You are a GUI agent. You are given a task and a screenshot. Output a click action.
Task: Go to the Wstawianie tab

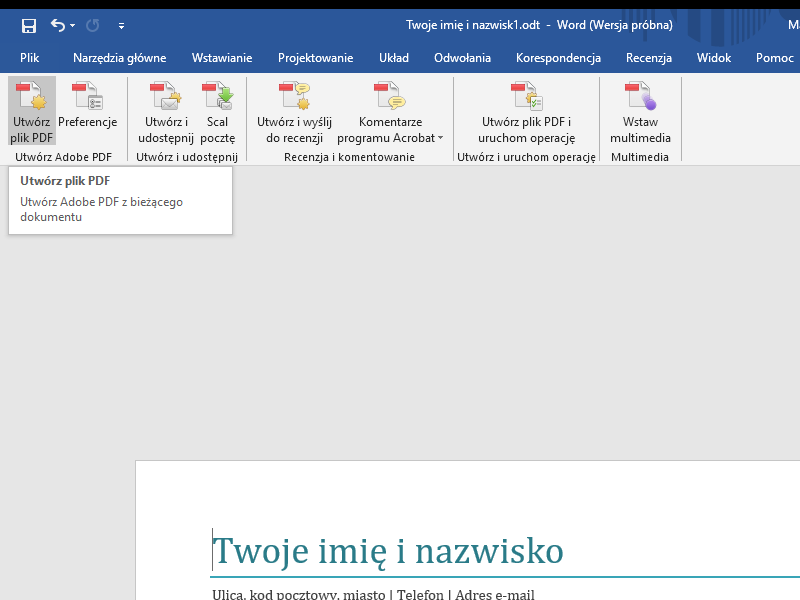222,58
